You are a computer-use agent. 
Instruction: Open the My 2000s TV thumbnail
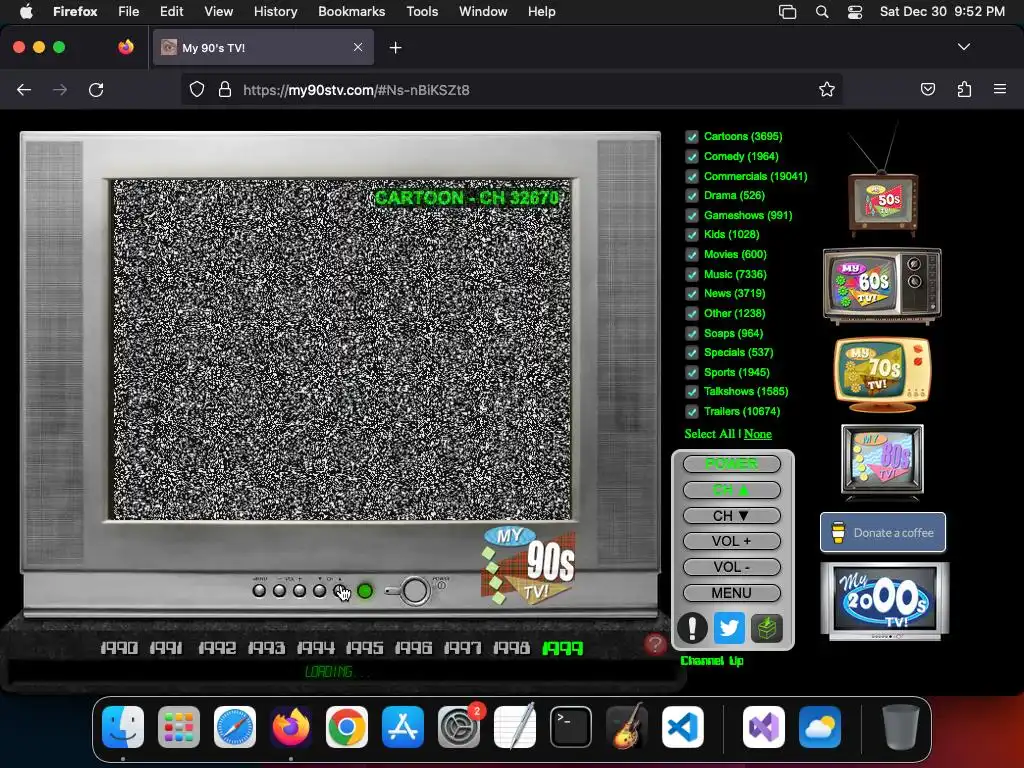(884, 601)
